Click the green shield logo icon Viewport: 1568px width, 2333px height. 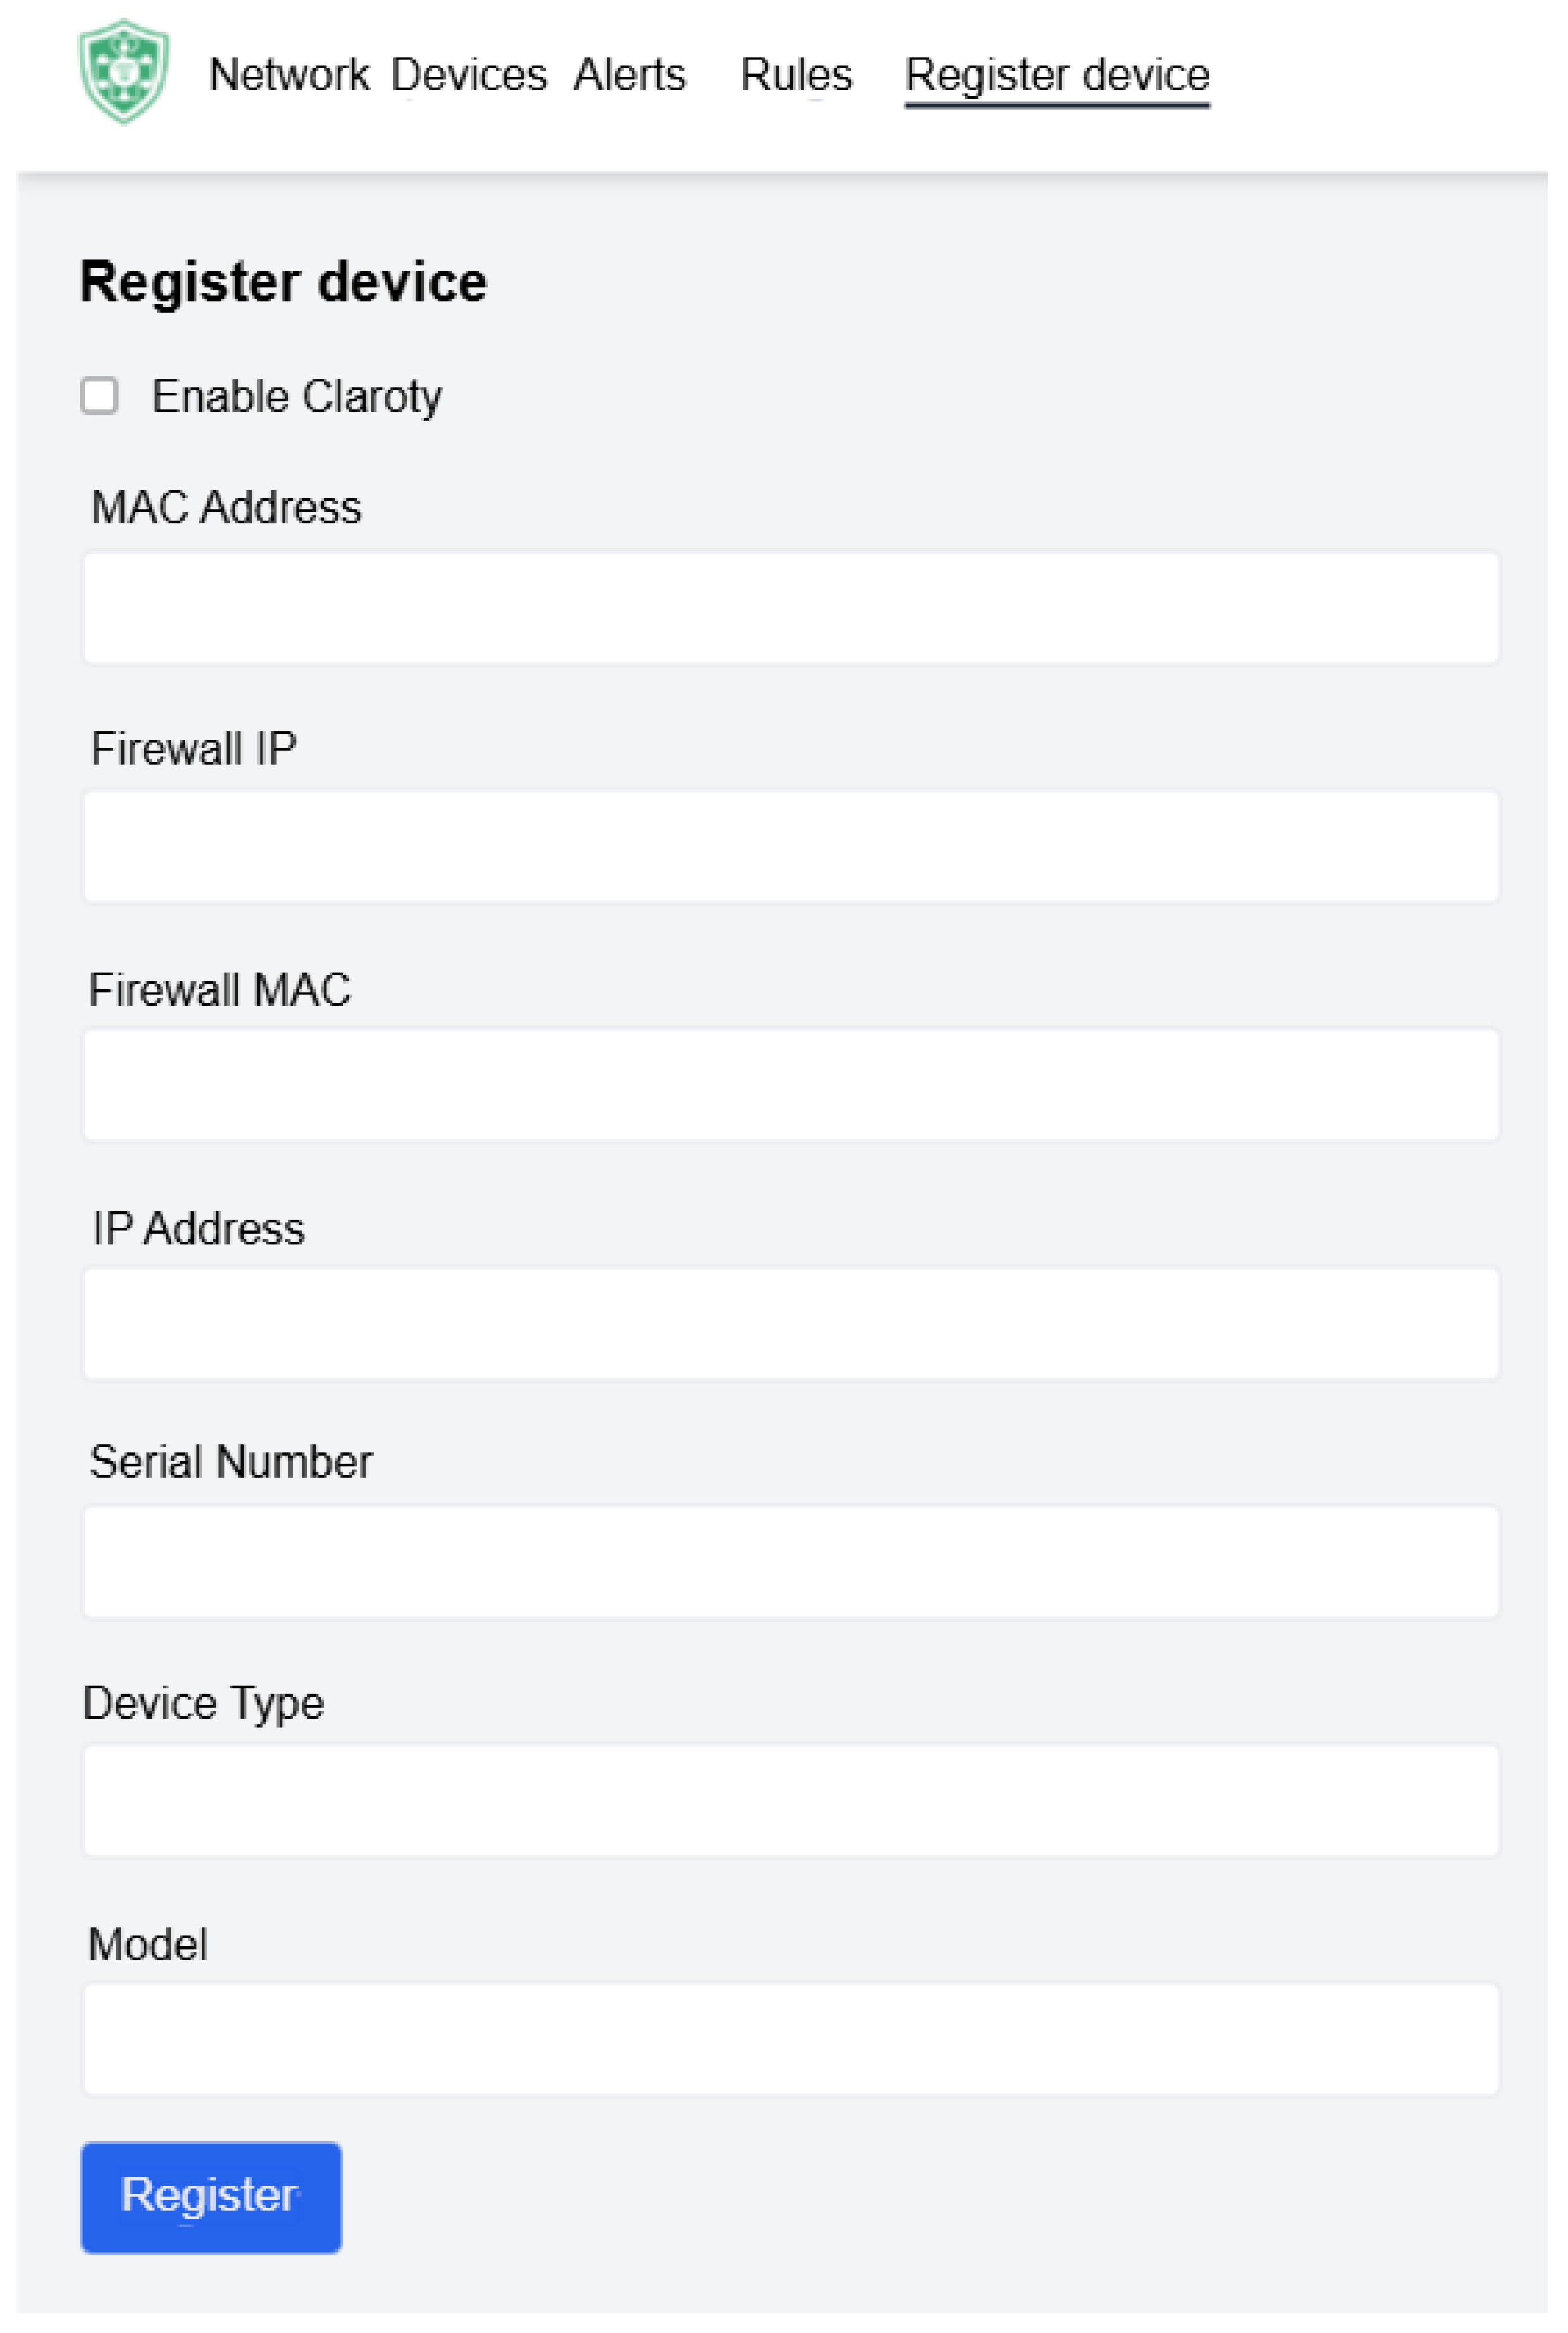(124, 72)
